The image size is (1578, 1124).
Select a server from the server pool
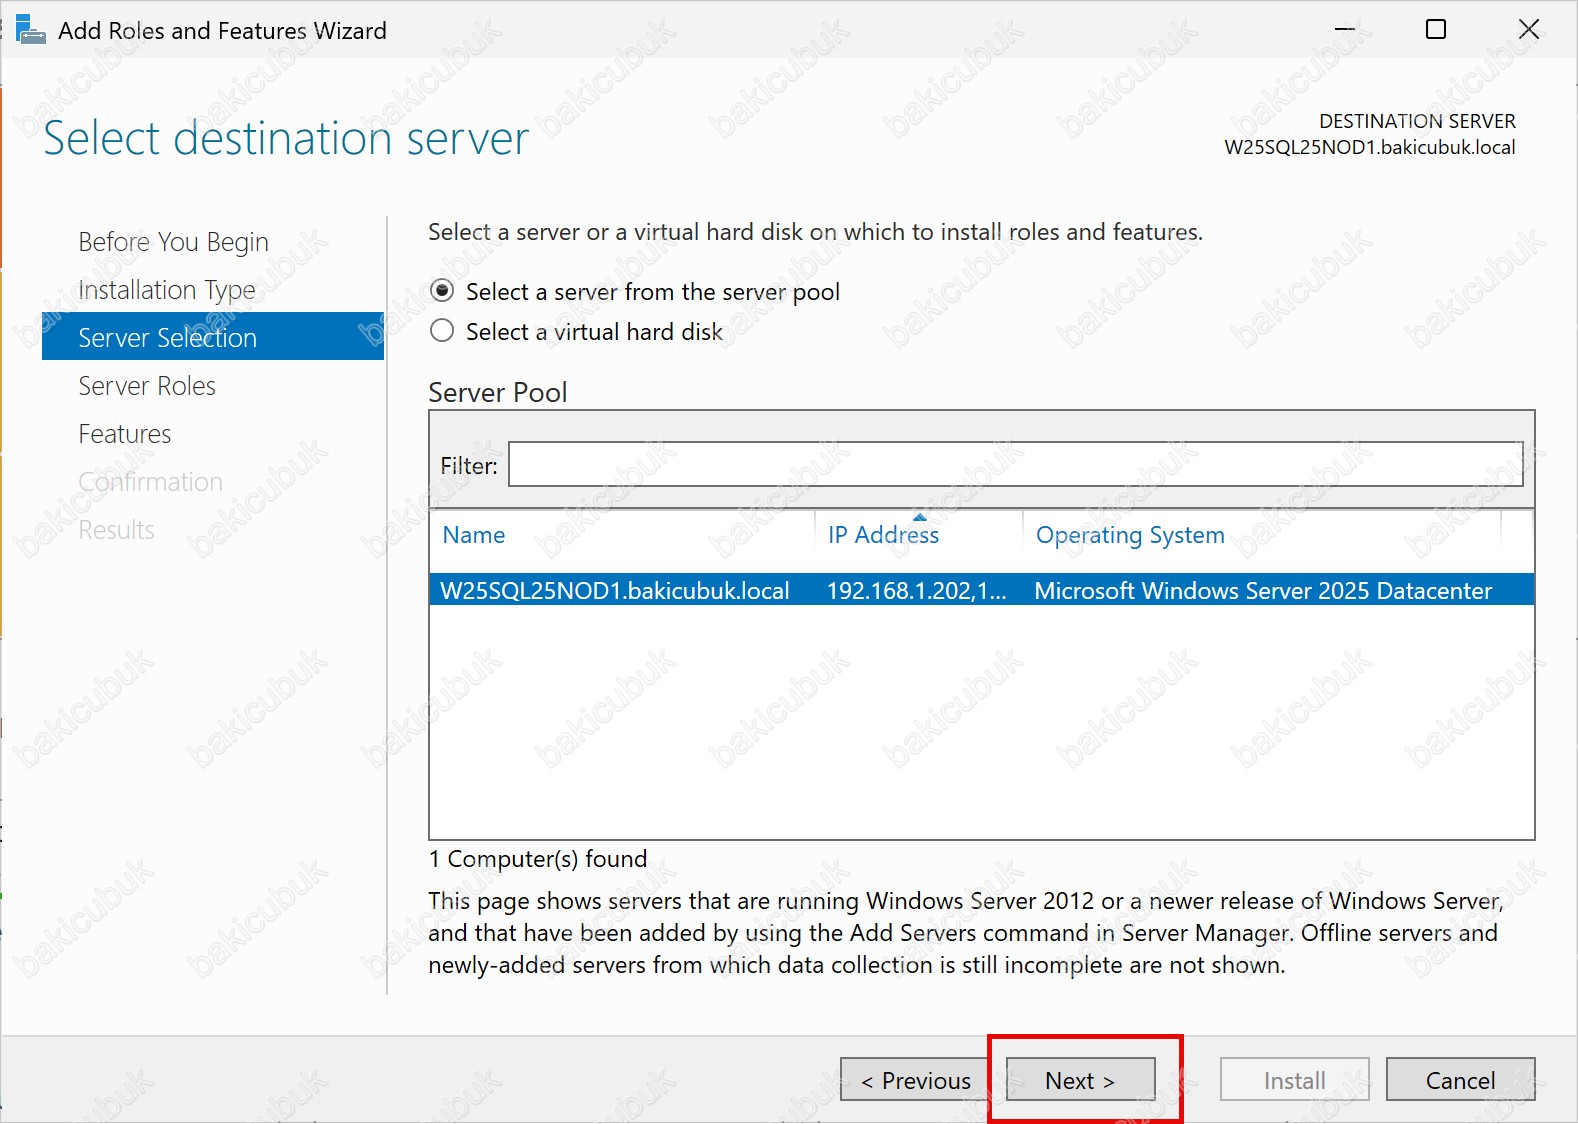coord(442,291)
